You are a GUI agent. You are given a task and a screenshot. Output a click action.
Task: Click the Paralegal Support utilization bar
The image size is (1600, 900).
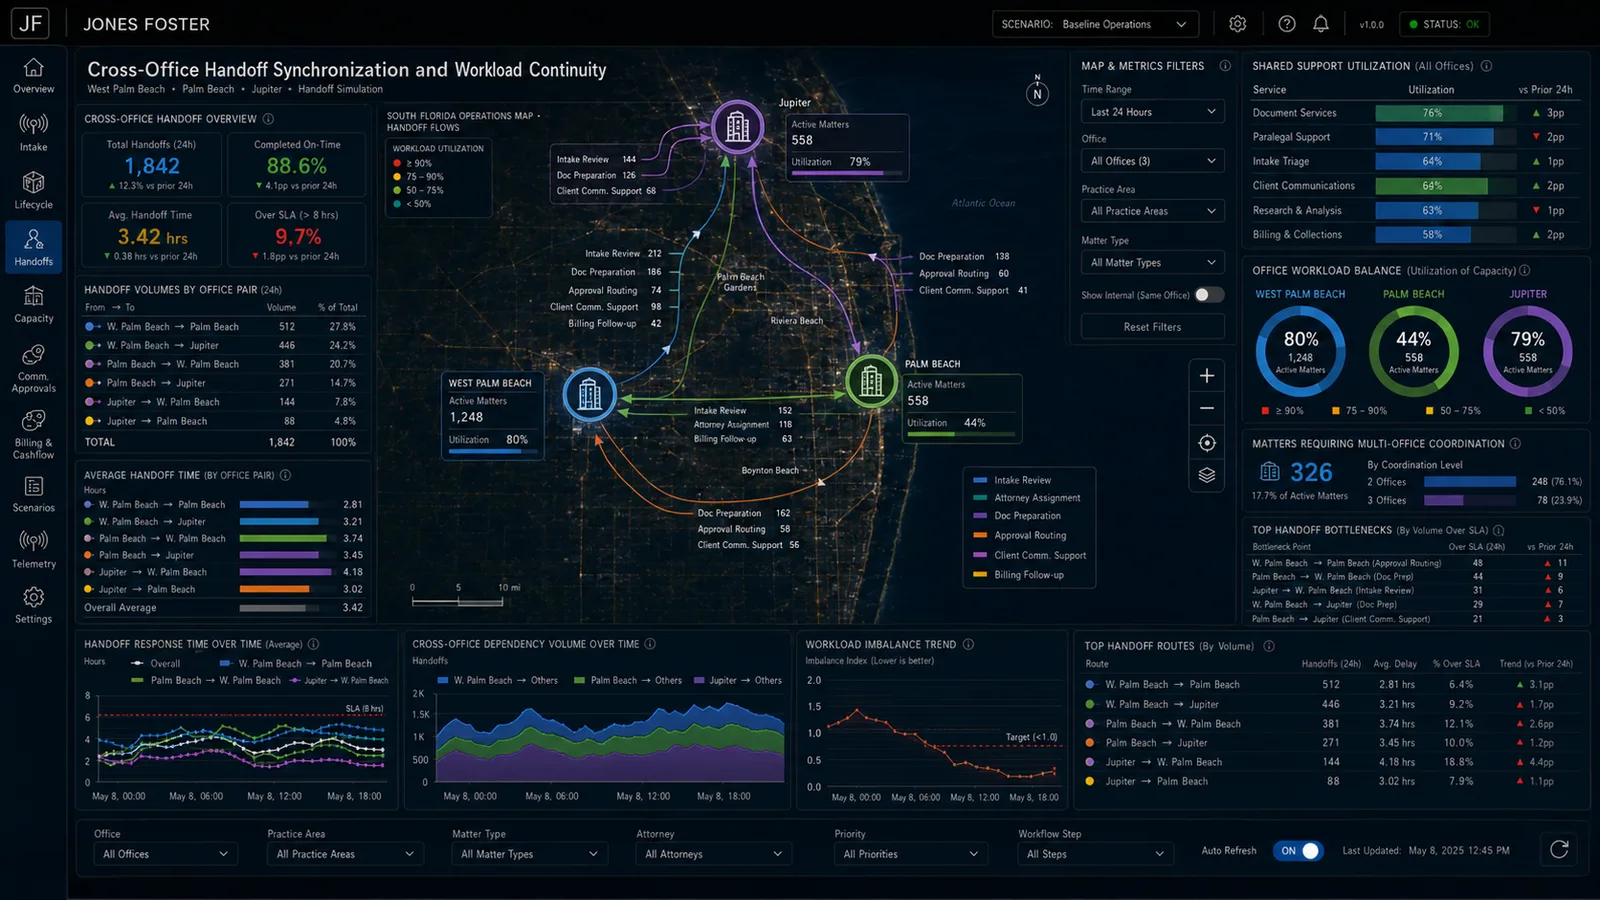coord(1447,137)
